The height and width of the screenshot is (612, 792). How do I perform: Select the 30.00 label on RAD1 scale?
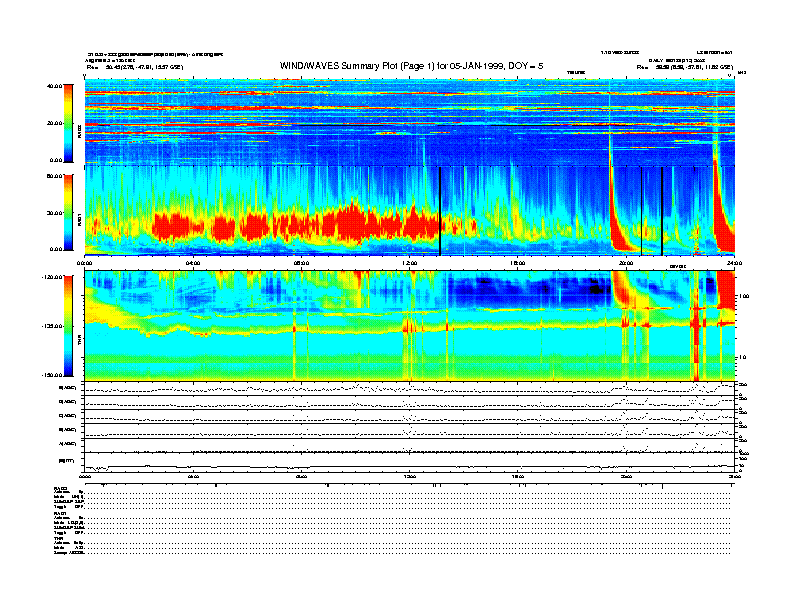54,213
